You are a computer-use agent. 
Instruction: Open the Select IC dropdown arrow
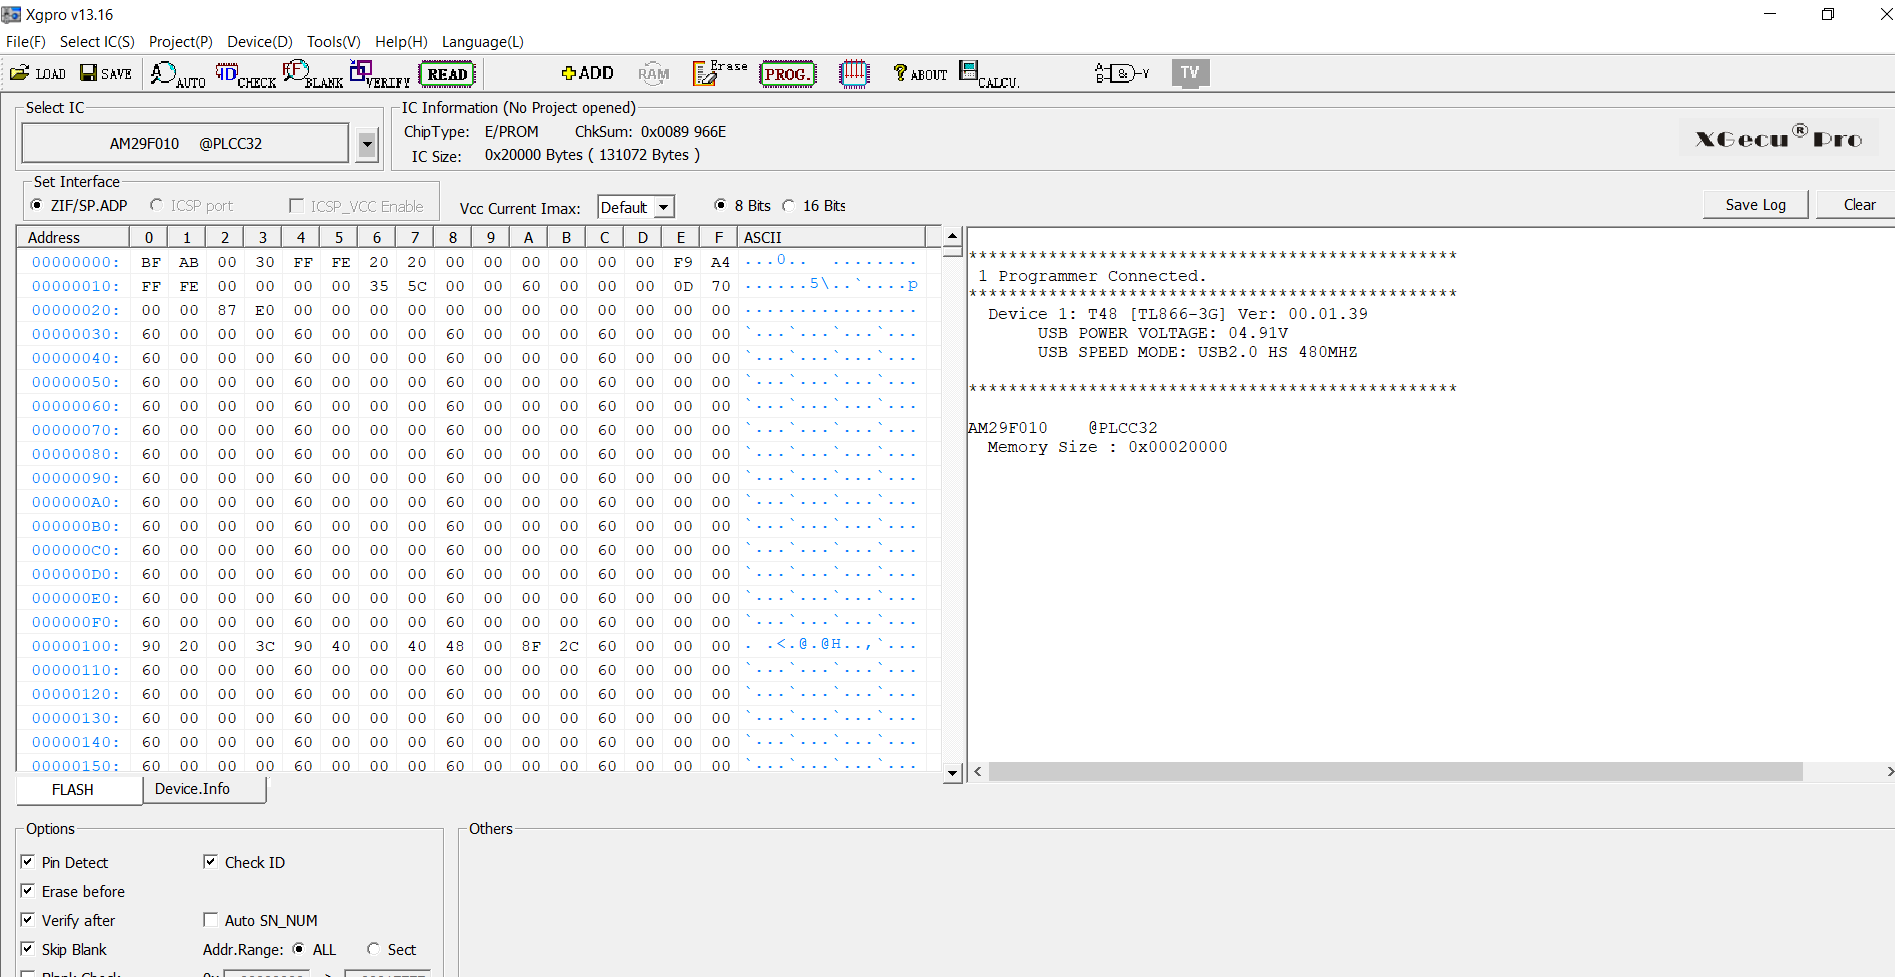367,144
